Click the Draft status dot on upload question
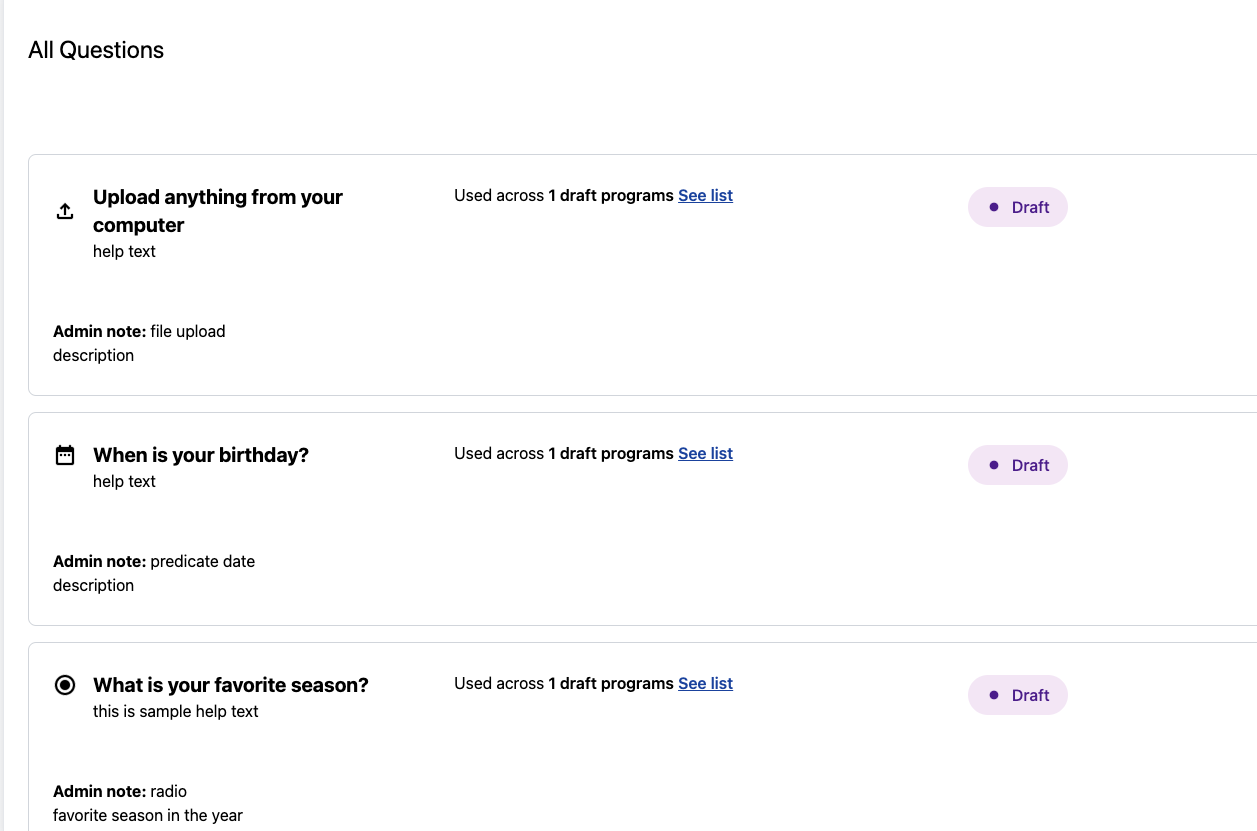The height and width of the screenshot is (831, 1257). point(993,206)
